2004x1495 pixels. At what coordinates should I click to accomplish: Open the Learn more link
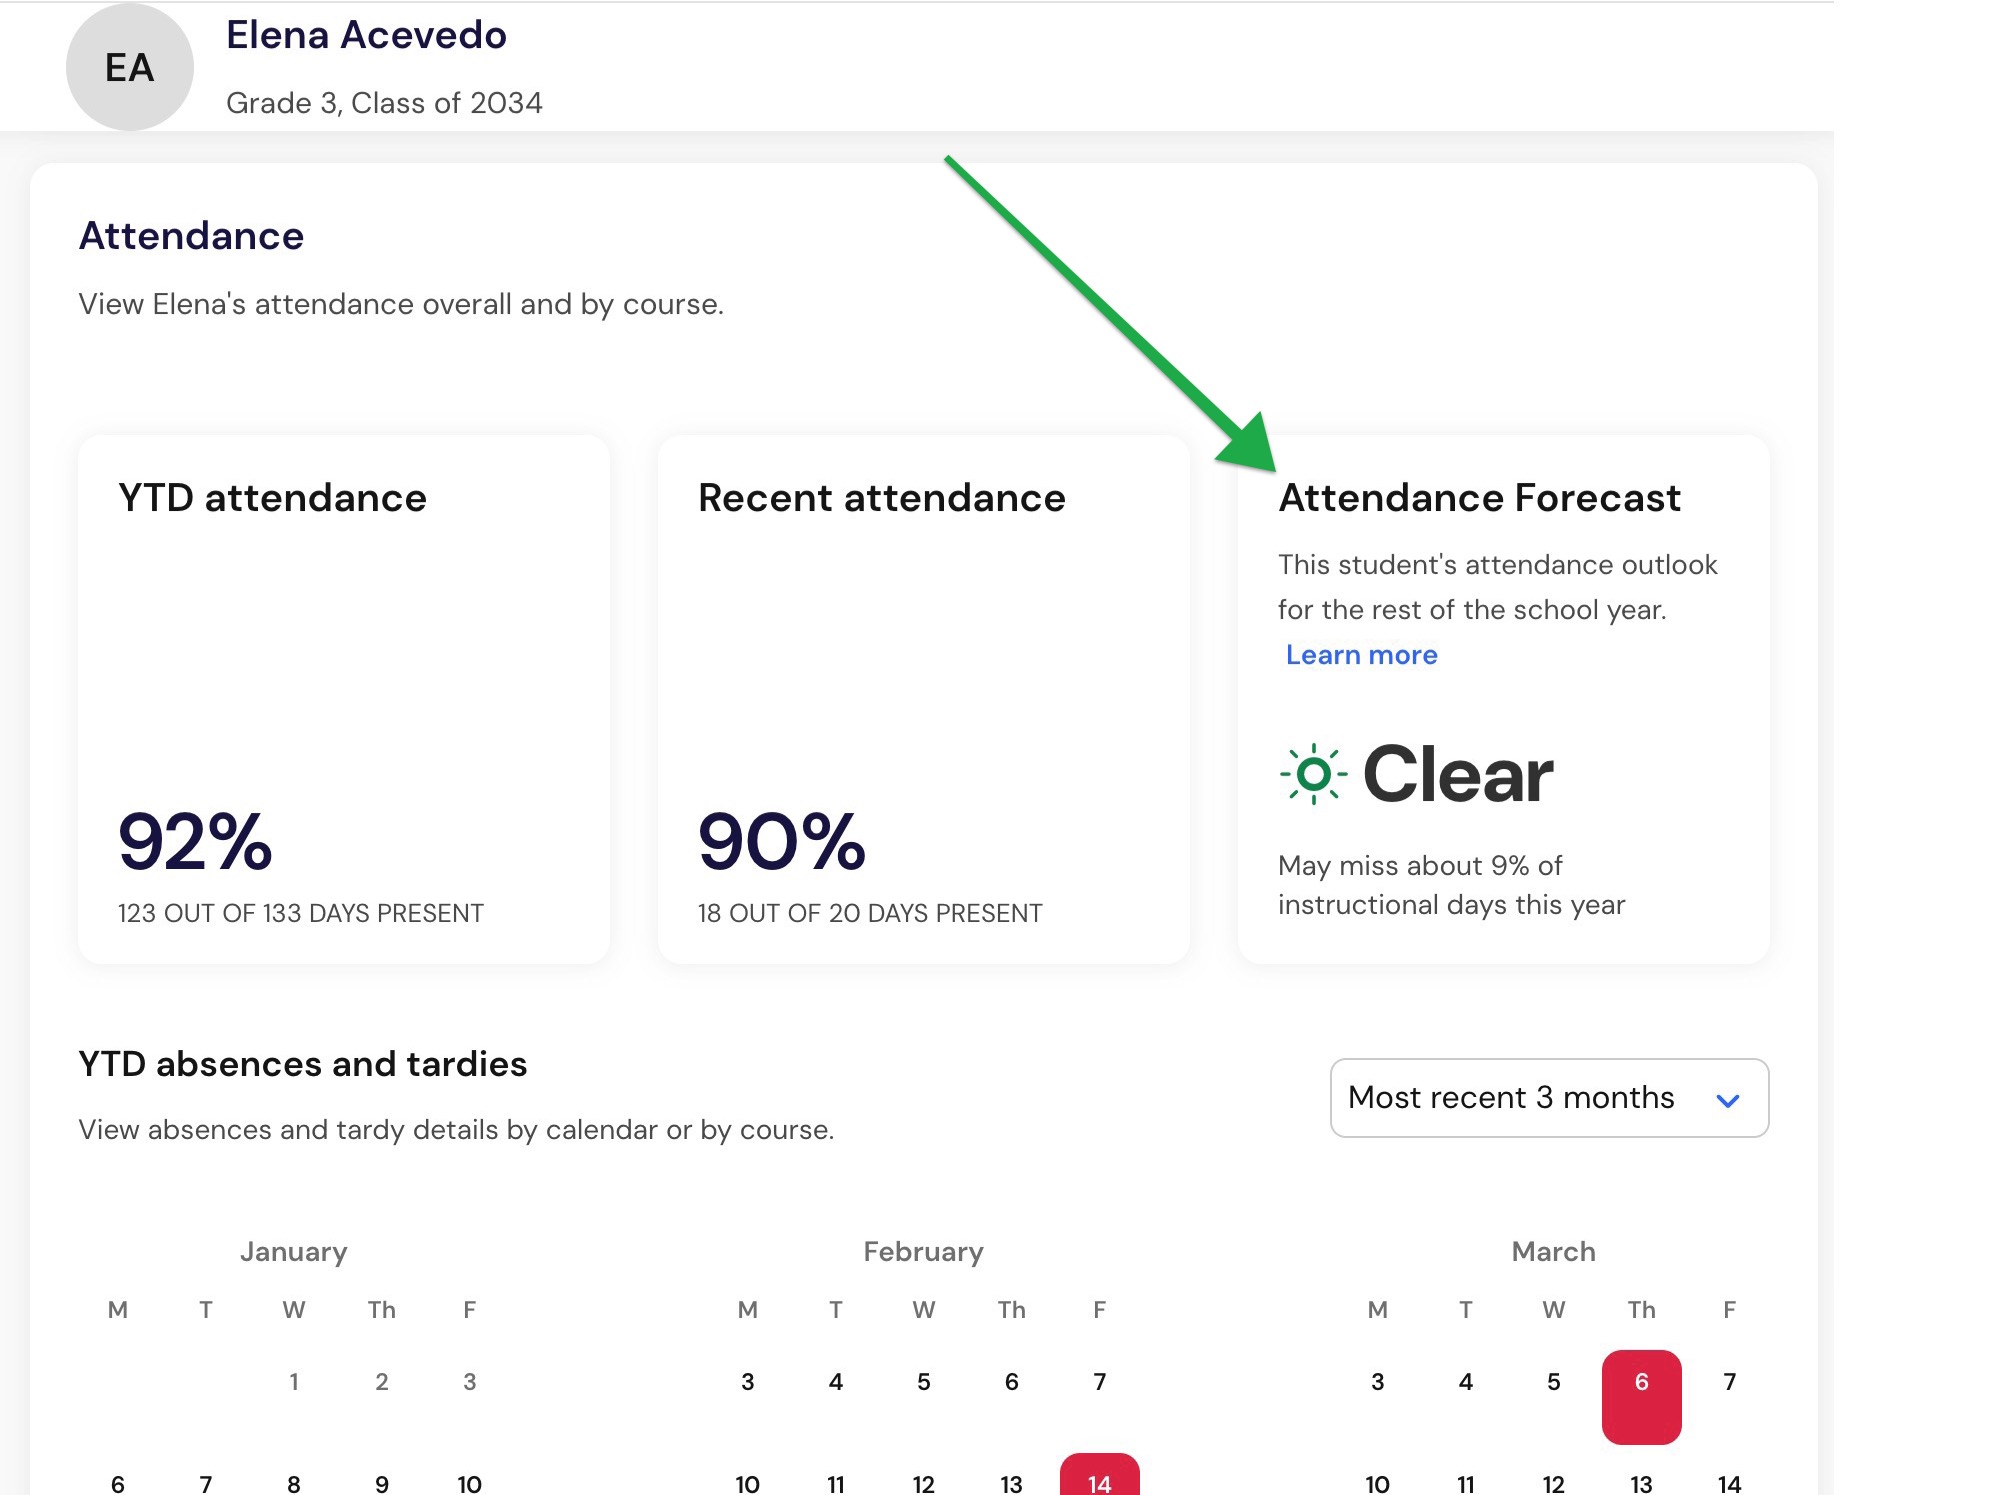click(1361, 655)
